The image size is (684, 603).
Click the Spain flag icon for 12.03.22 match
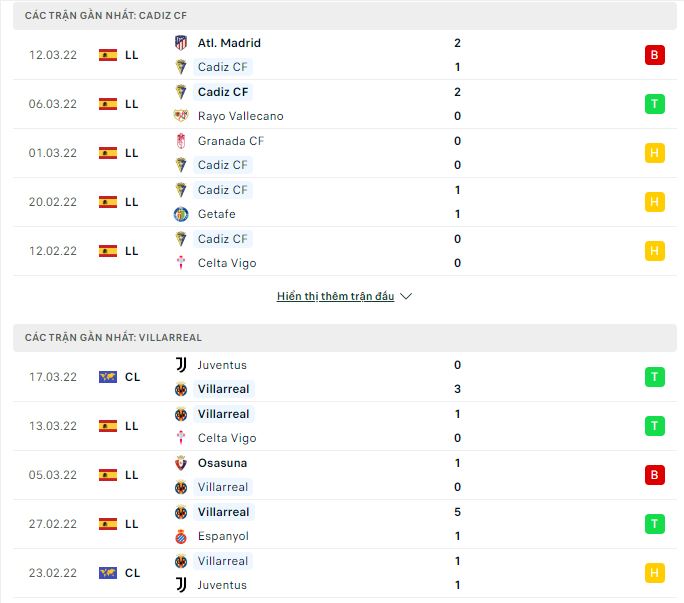pos(108,55)
